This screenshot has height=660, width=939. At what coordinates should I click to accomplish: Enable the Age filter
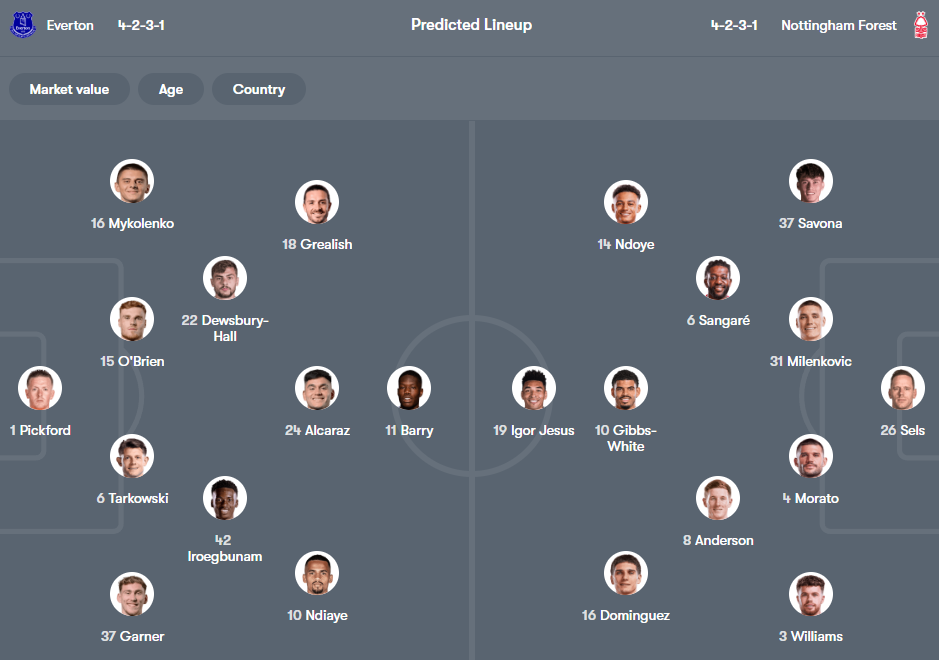point(170,89)
